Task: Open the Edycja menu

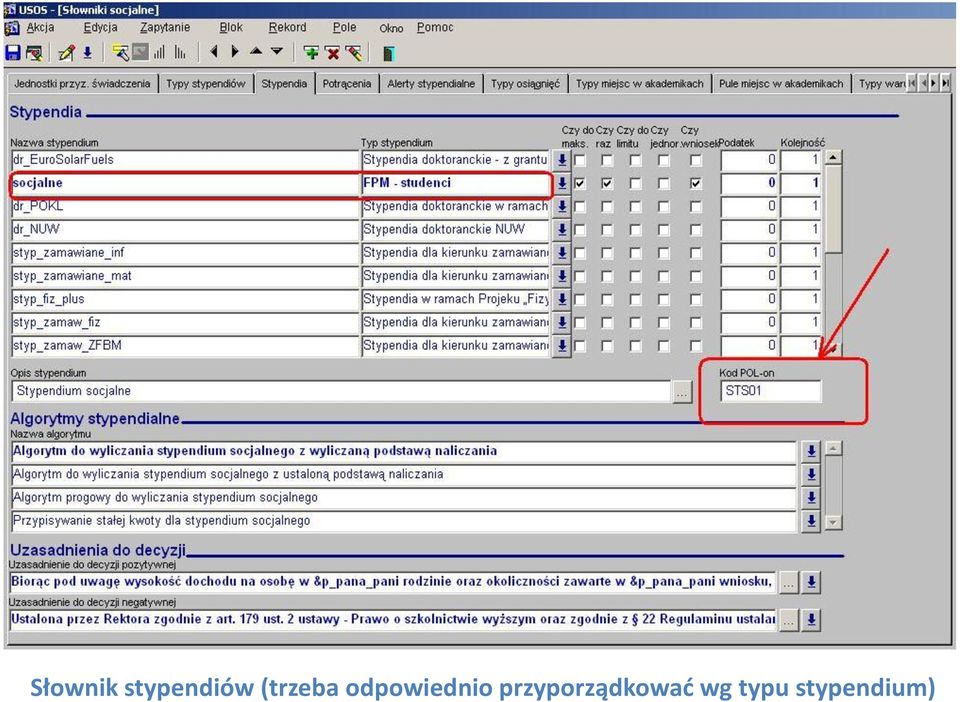Action: 100,28
